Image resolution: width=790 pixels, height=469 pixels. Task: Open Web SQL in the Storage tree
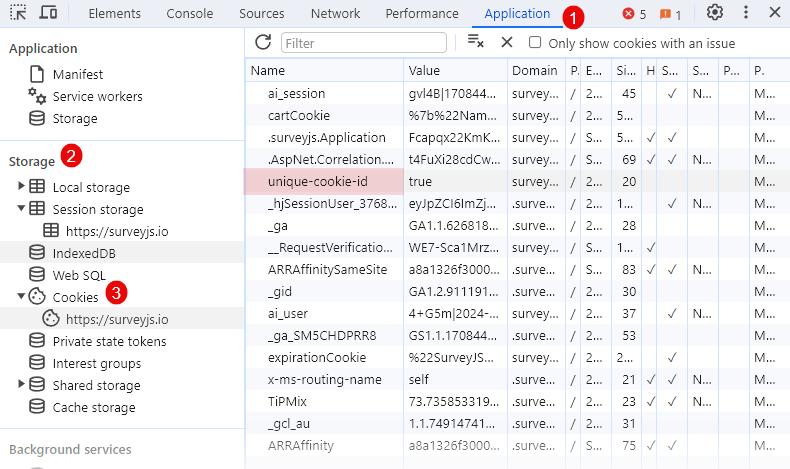point(79,275)
